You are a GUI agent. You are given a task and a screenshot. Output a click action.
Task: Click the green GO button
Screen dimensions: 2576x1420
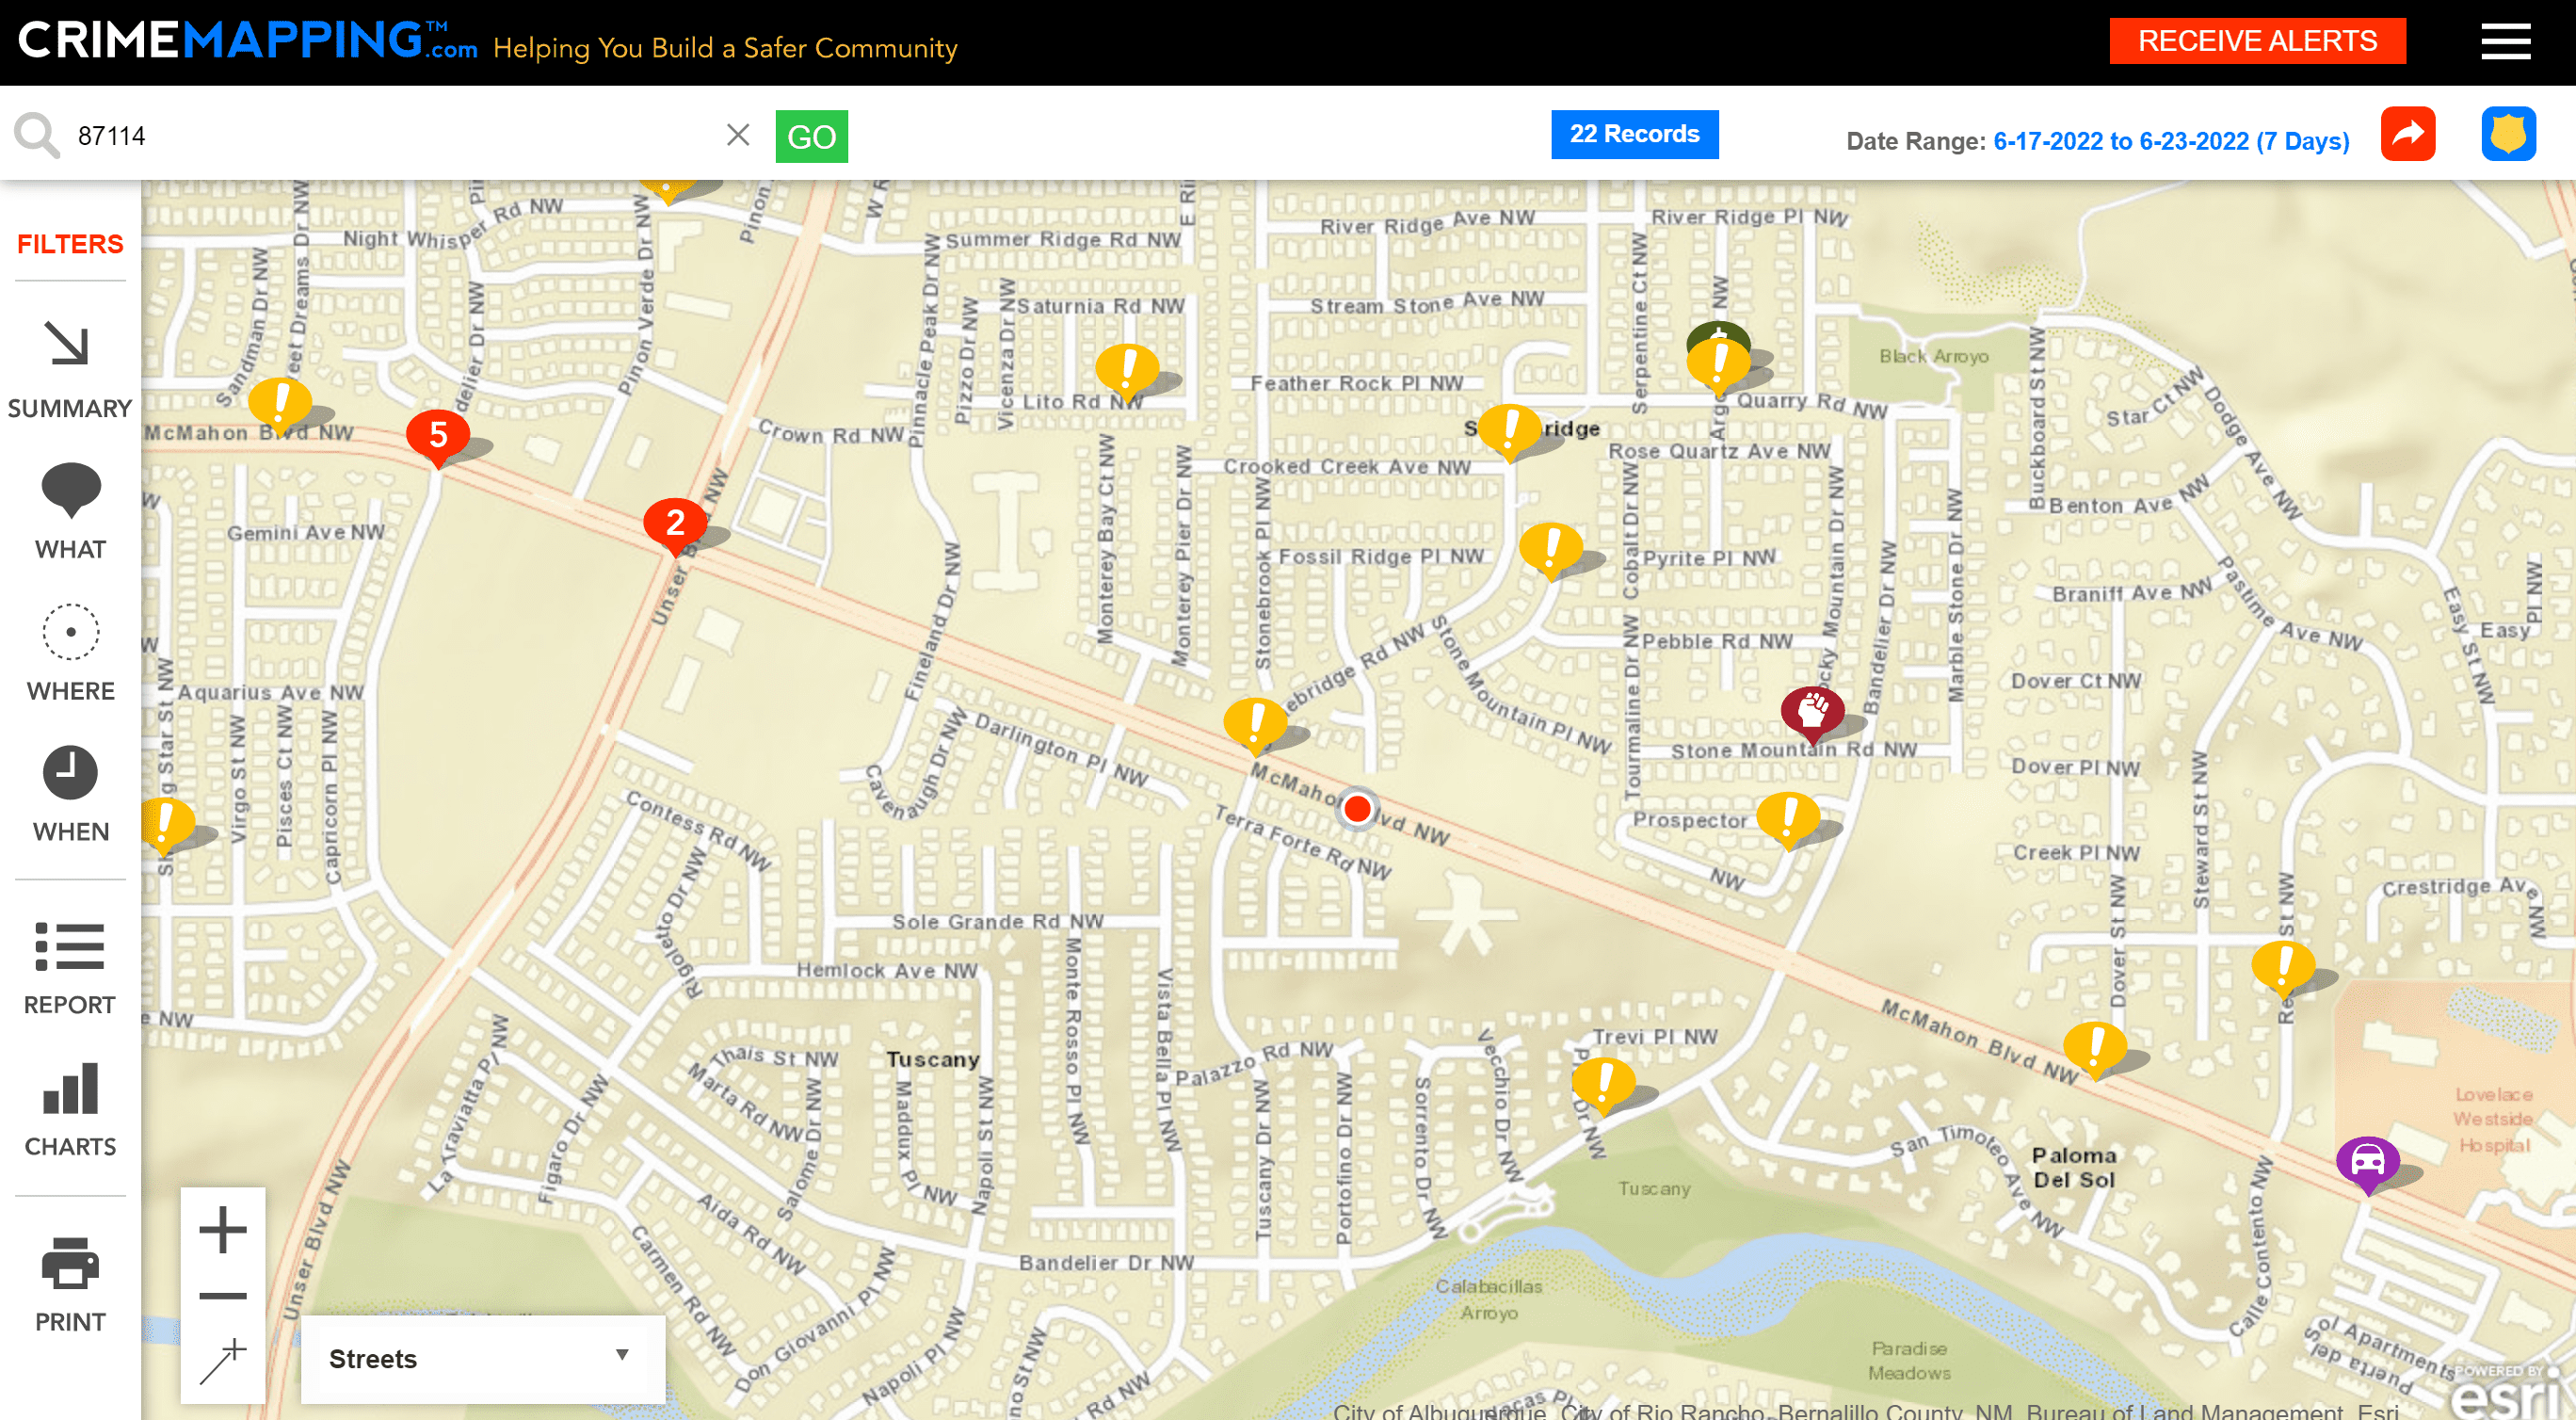coord(811,136)
